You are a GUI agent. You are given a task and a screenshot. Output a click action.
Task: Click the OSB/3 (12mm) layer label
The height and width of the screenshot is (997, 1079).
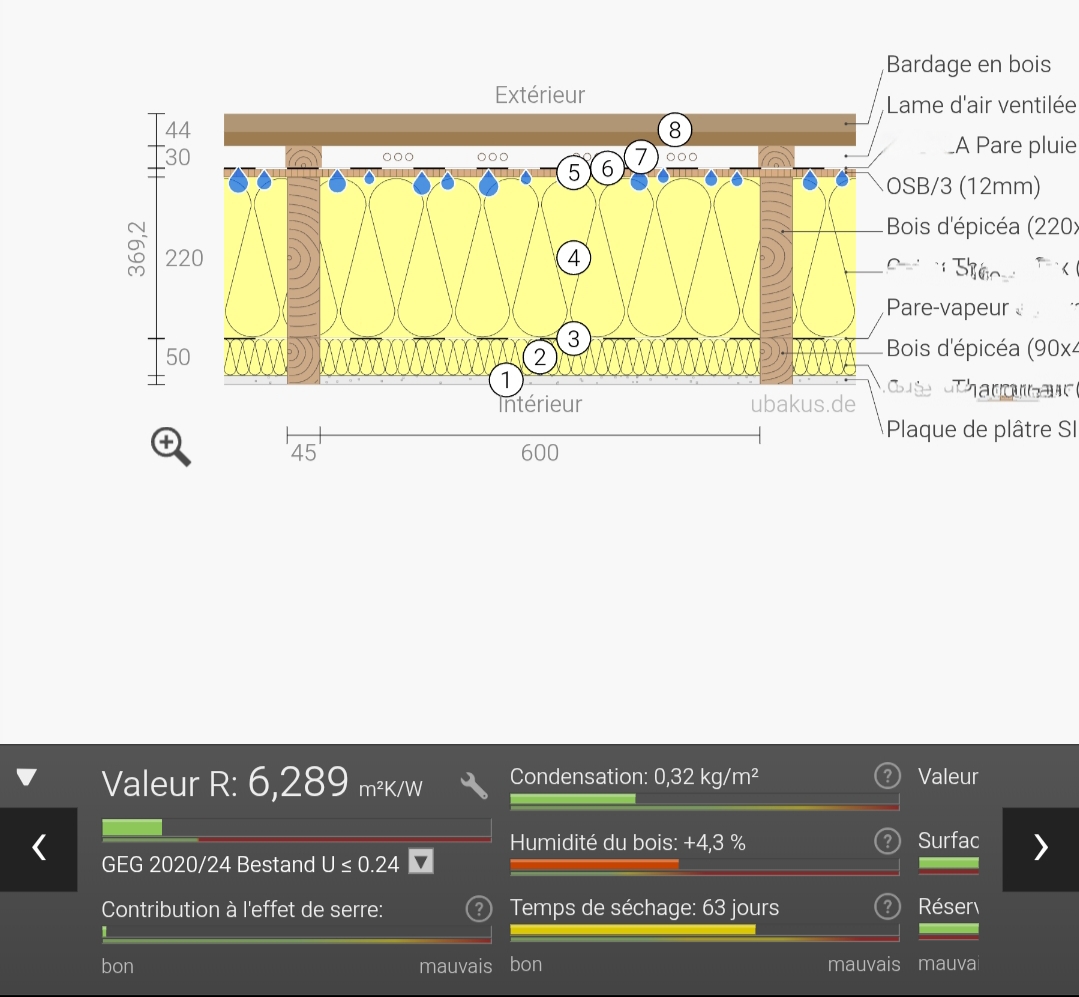point(963,186)
